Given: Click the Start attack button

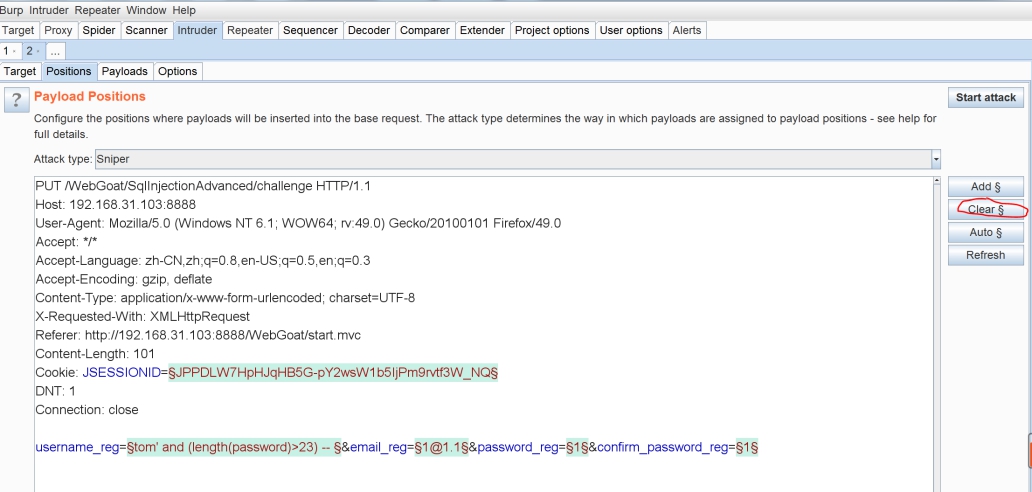Looking at the screenshot, I should [985, 97].
